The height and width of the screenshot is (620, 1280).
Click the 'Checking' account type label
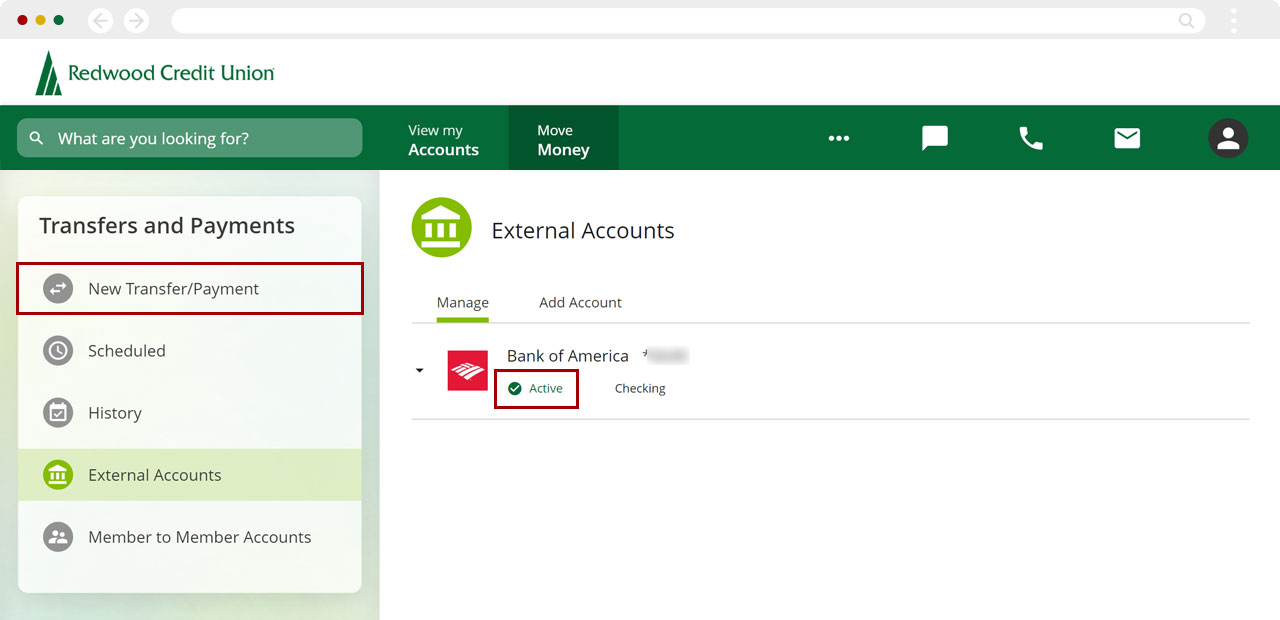click(640, 388)
